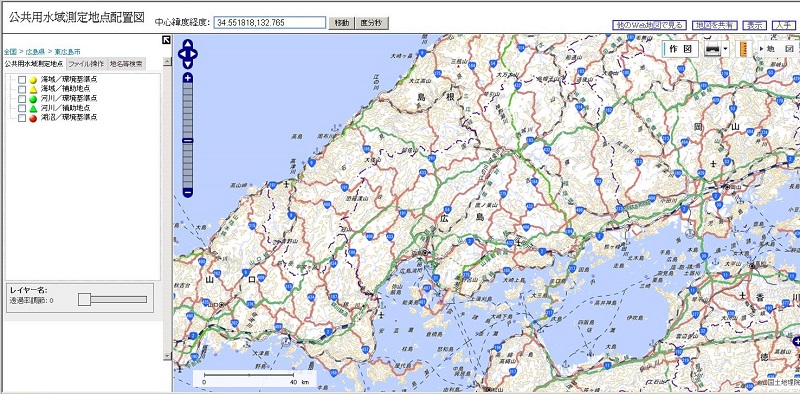This screenshot has width=800, height=394.
Task: Click the zoom level slider handle
Action: [188, 140]
